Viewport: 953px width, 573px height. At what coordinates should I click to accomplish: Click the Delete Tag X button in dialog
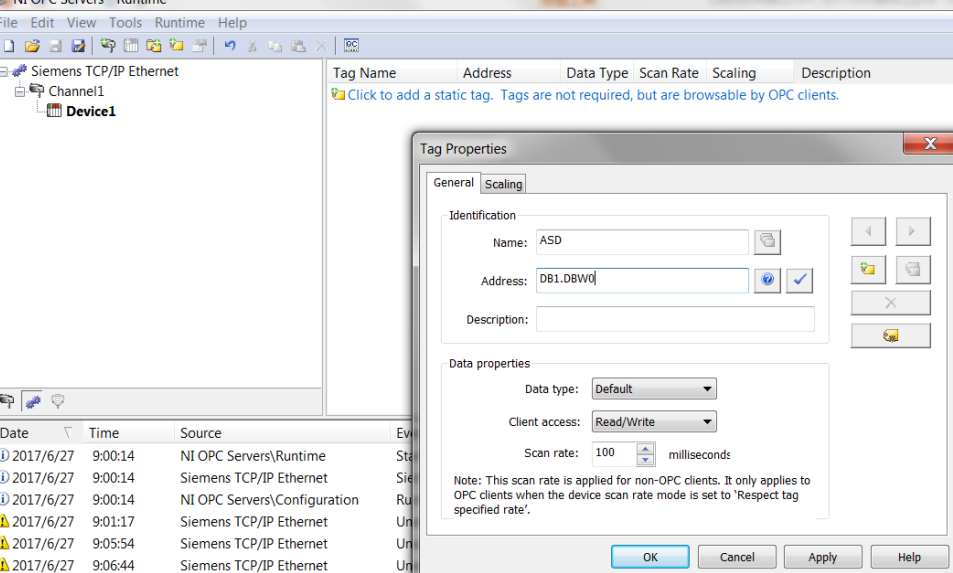point(890,303)
